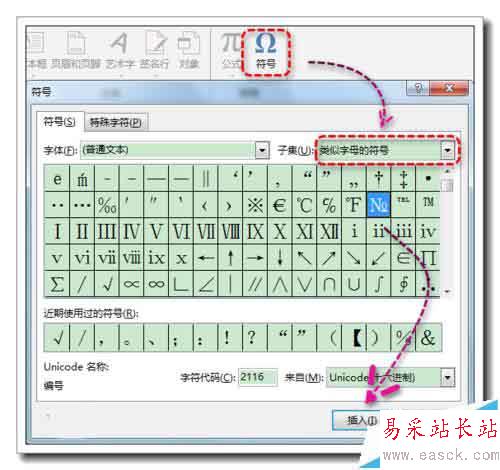Select the right arrow → symbol
Screen dimensions: 500x470
(x=255, y=257)
